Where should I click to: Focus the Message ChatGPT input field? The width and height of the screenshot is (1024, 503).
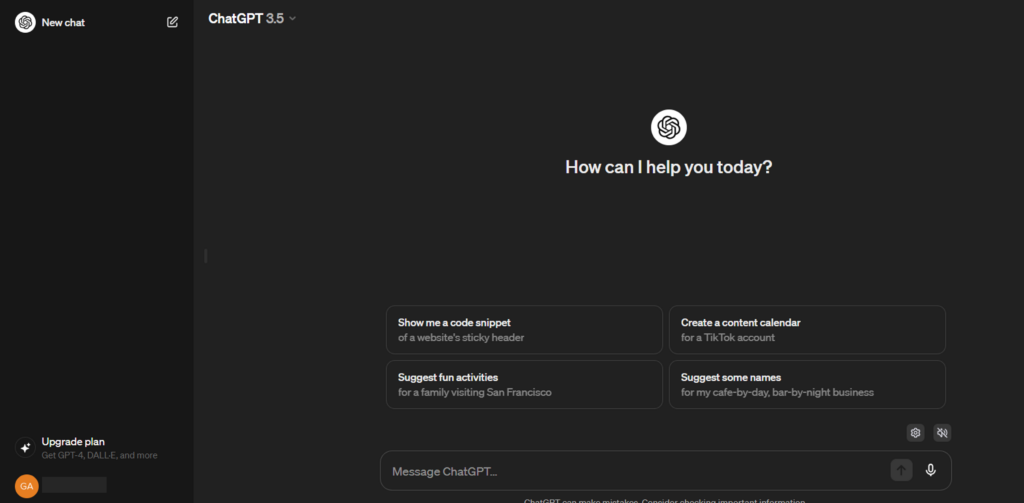click(x=630, y=471)
